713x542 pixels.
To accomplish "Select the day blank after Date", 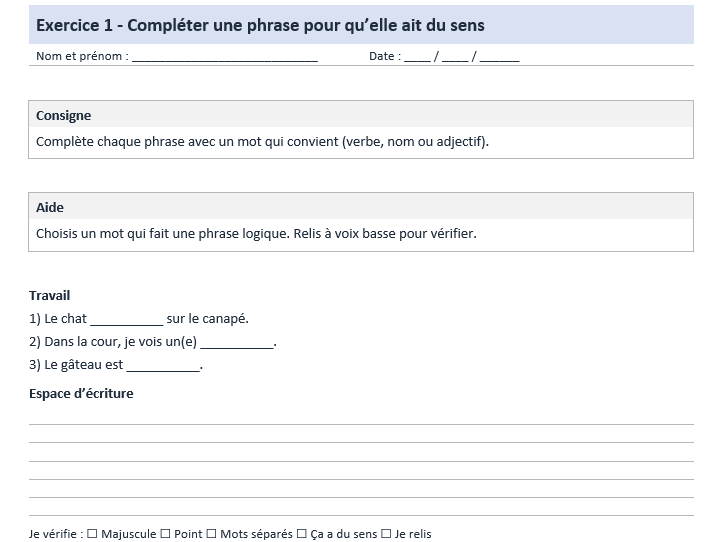I will (417, 58).
